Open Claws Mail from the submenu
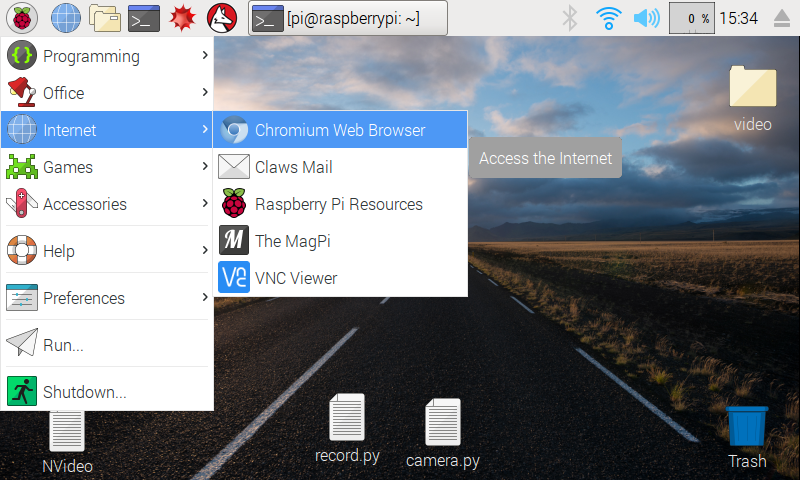 [x=340, y=167]
